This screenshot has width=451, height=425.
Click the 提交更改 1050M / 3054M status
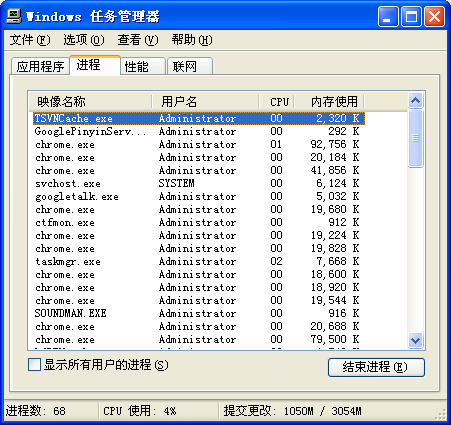pos(292,411)
